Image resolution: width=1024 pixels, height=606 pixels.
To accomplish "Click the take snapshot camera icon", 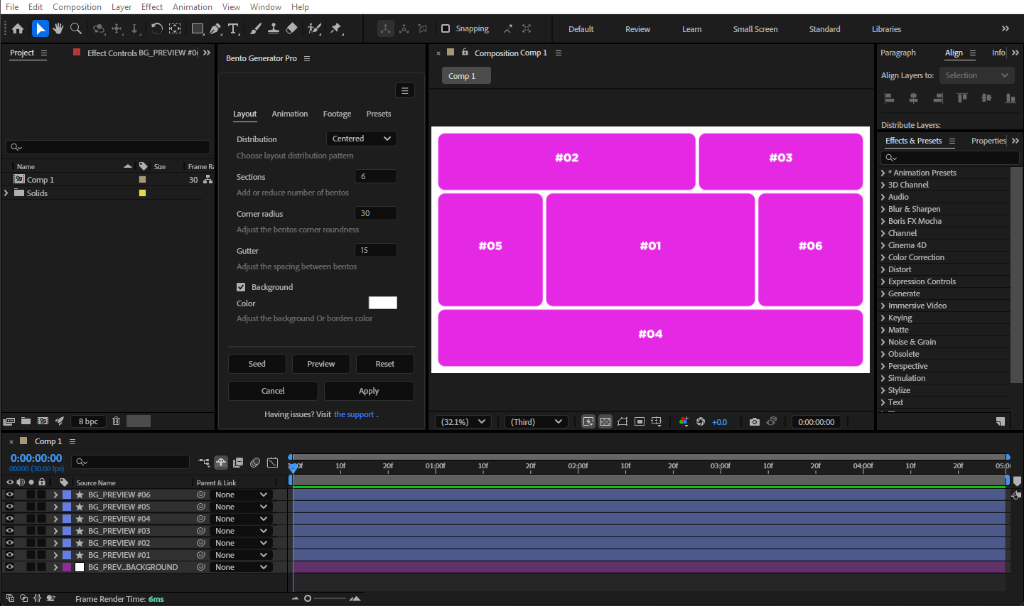I will [x=754, y=422].
